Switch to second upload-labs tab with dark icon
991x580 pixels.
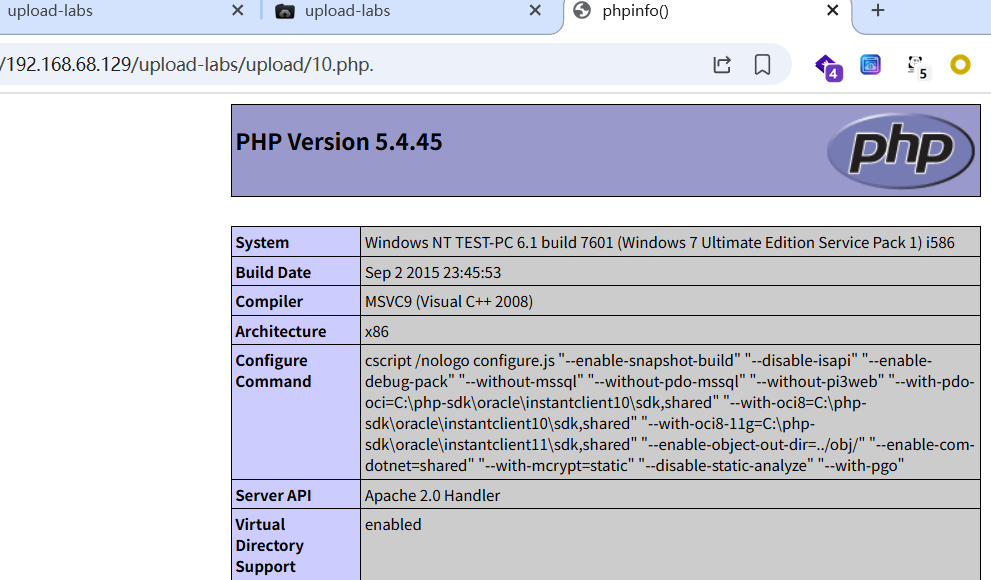(404, 11)
